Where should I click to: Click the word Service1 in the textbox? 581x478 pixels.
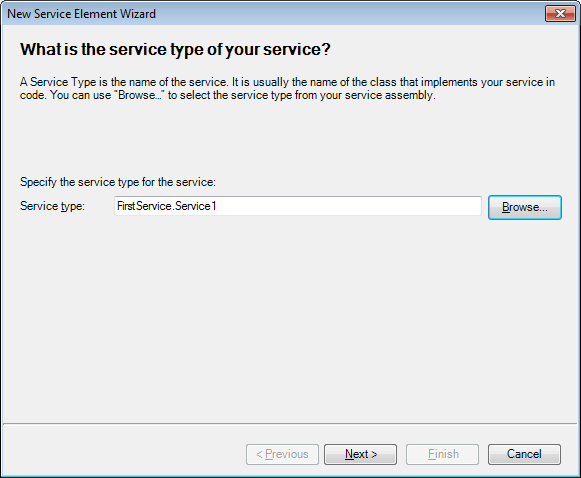click(x=196, y=206)
